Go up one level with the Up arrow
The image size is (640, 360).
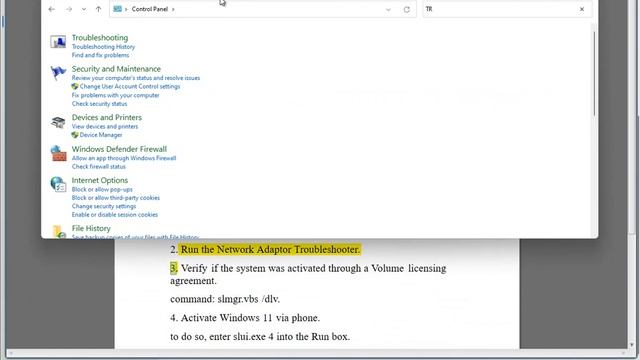point(98,9)
